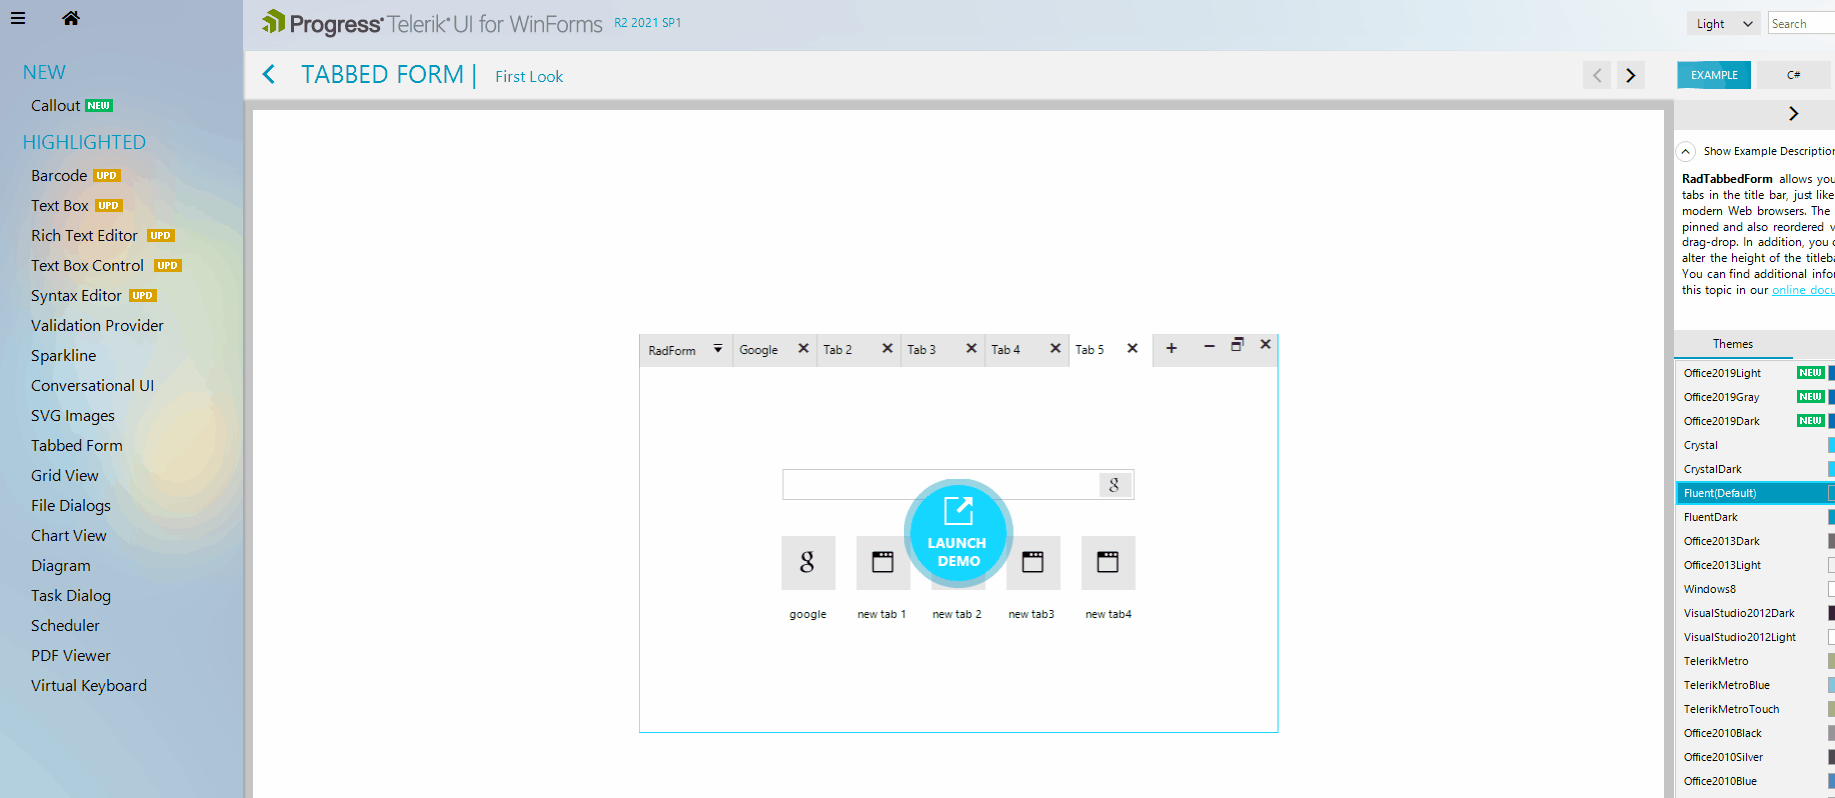Open the Light theme dropdown
Image resolution: width=1835 pixels, height=798 pixels.
(1724, 24)
